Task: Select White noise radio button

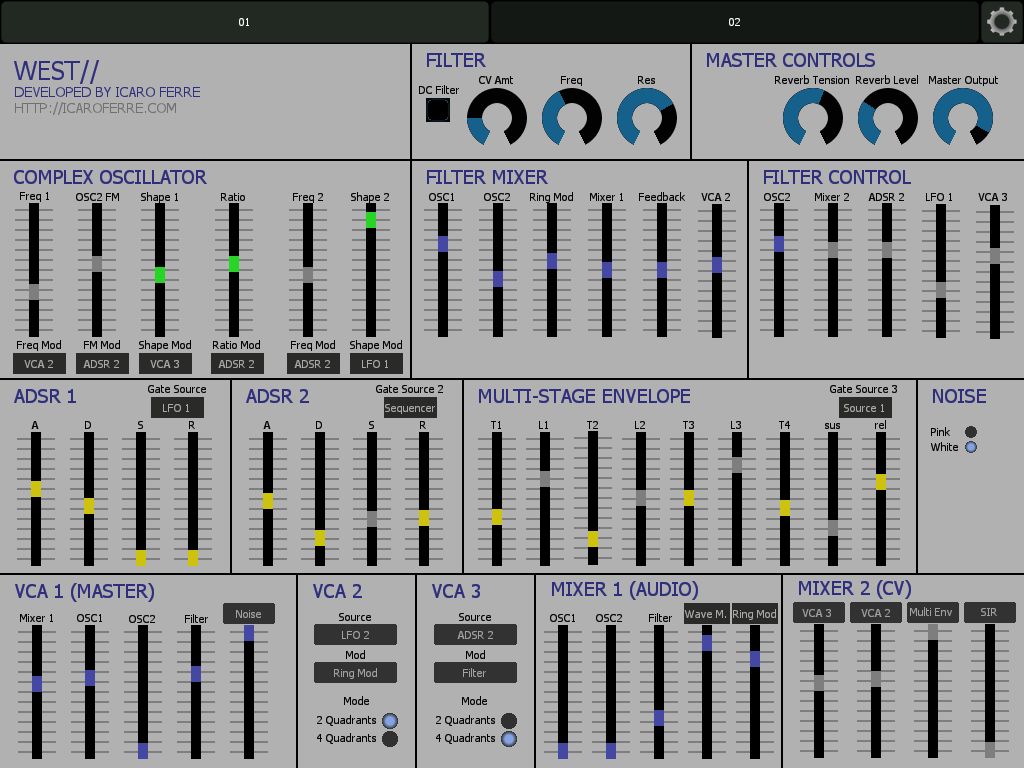Action: click(x=971, y=447)
